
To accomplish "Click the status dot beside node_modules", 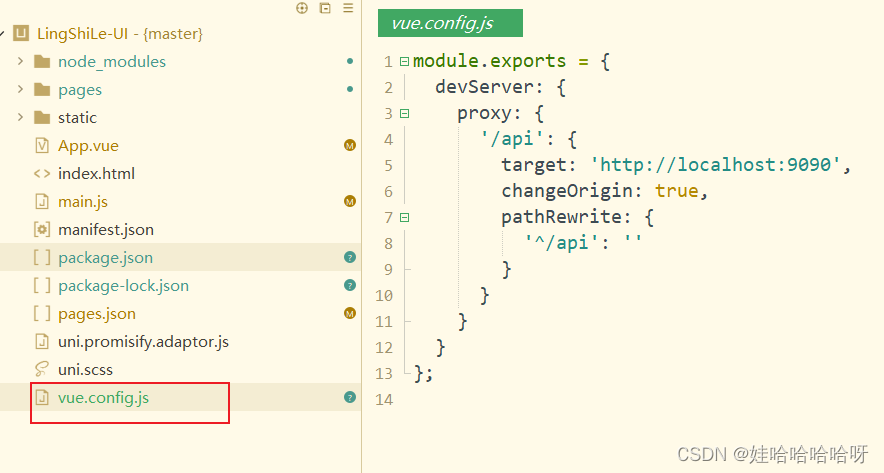I will pos(350,61).
